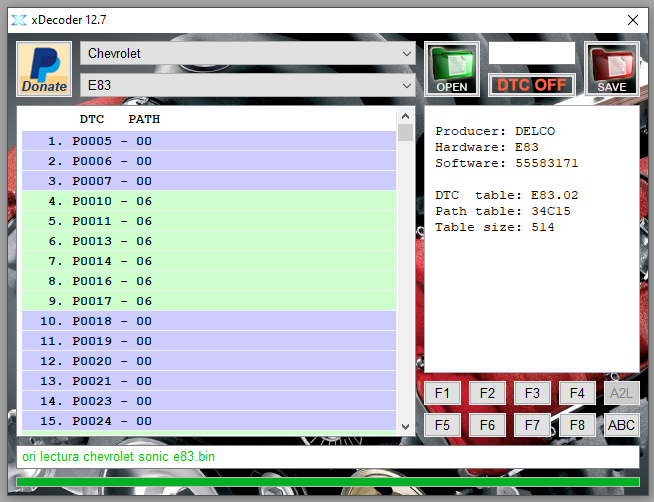Click the empty field above DTC OFF
Screen dimensions: 654x502
[x=531, y=53]
